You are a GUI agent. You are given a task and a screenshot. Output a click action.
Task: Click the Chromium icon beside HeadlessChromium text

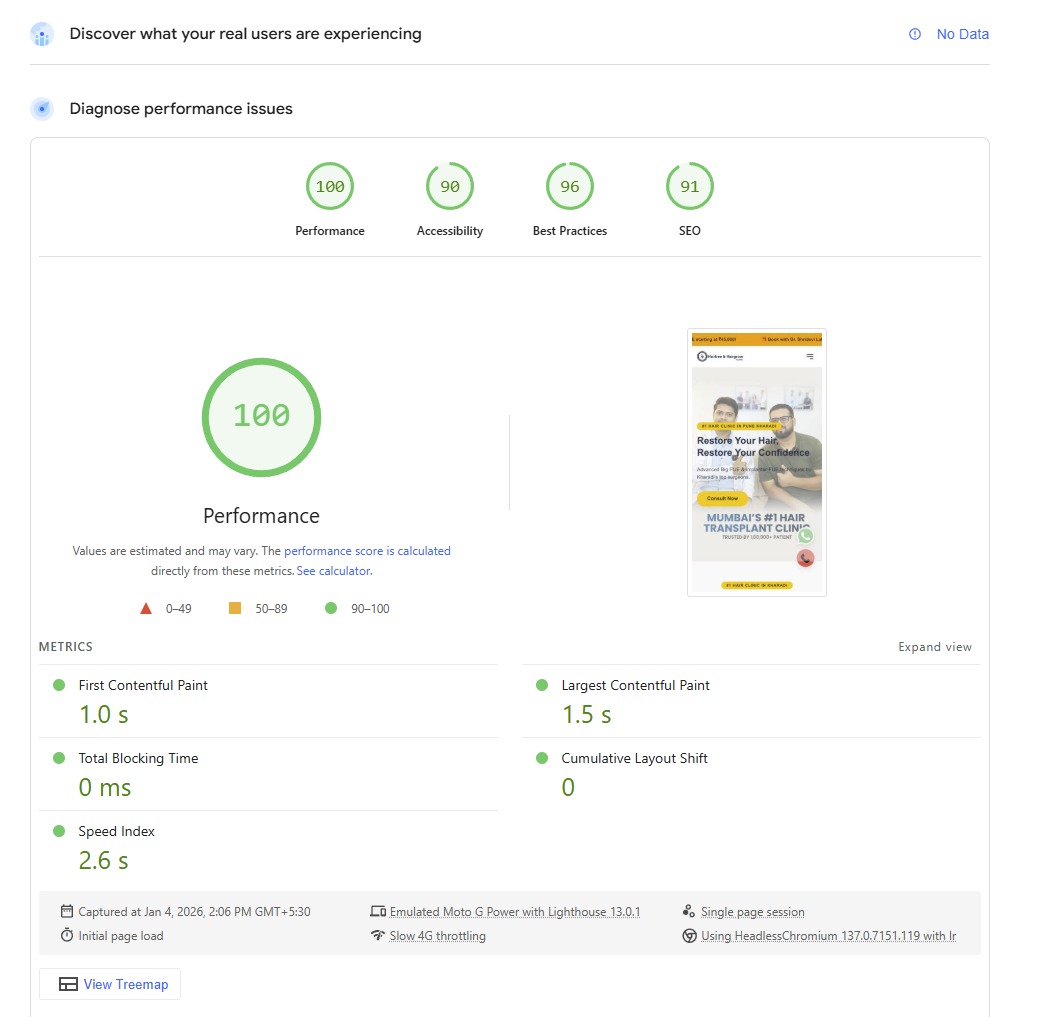click(688, 936)
